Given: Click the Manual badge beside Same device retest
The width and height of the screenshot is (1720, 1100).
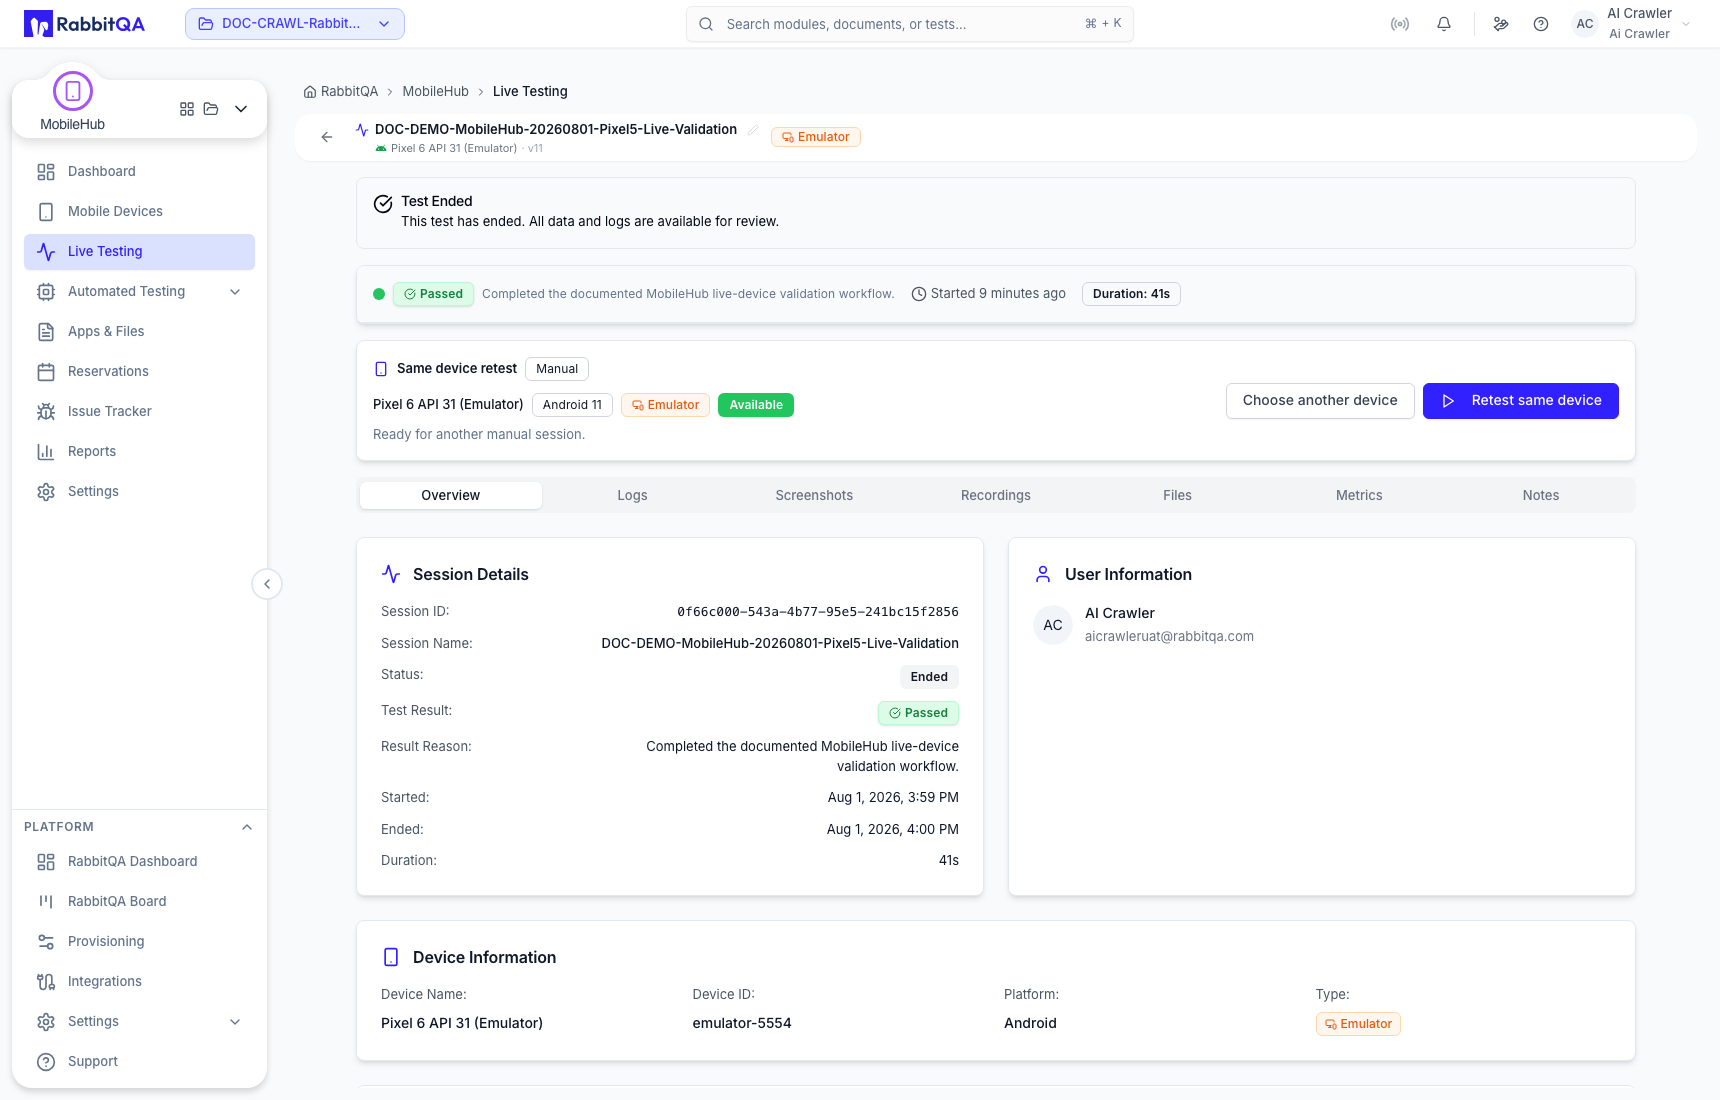Looking at the screenshot, I should (x=557, y=369).
